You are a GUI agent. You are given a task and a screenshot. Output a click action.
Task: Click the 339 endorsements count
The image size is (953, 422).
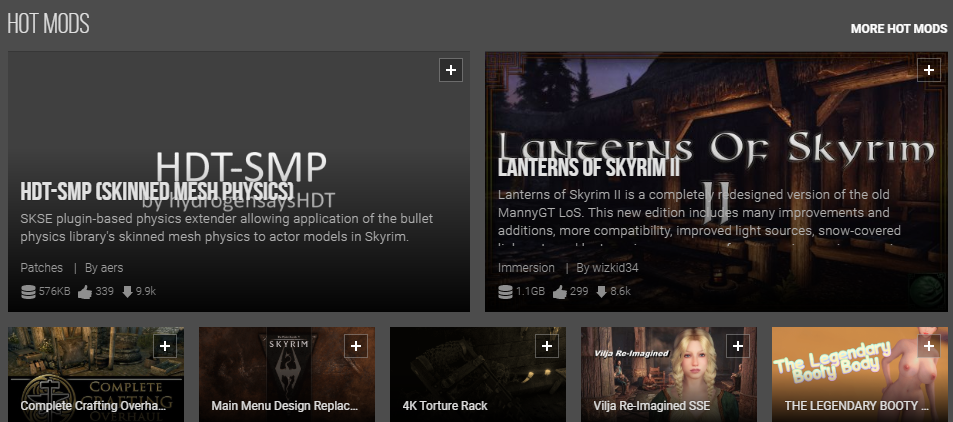pyautogui.click(x=105, y=292)
